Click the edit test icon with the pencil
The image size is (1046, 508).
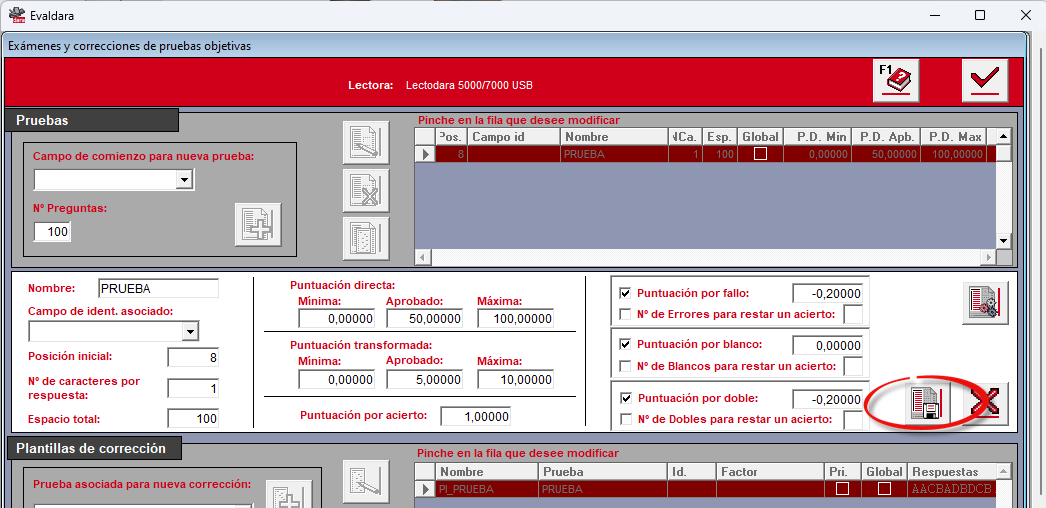[366, 143]
